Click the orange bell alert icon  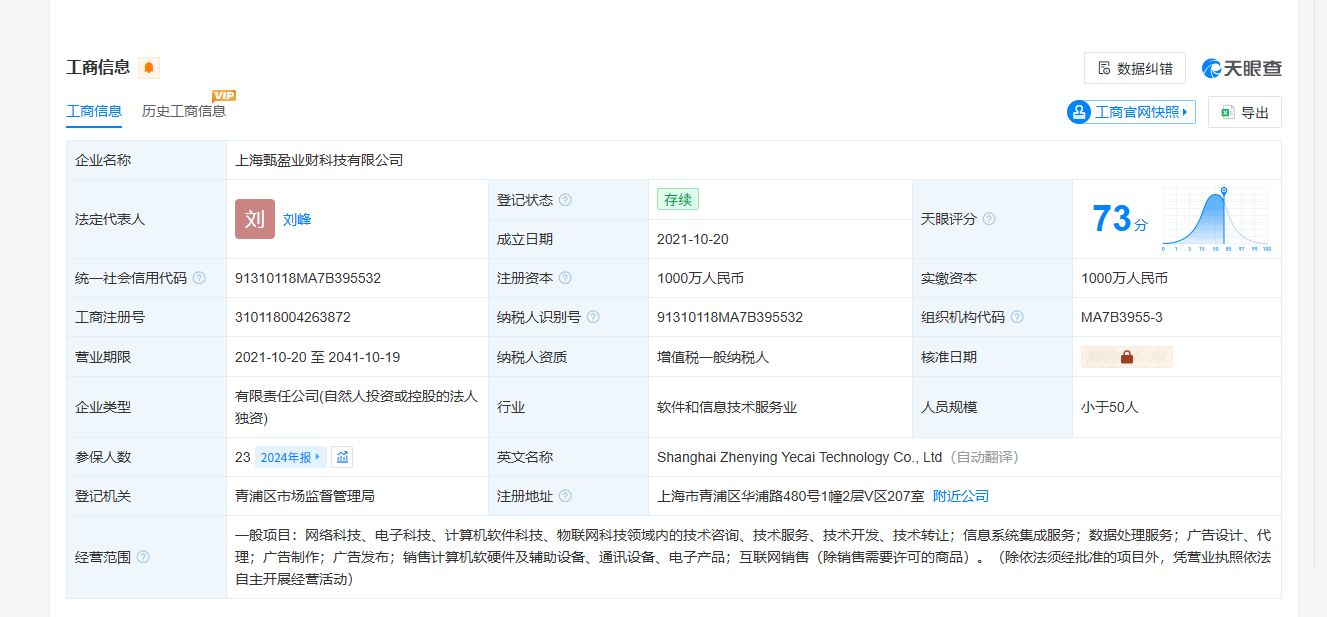[149, 68]
